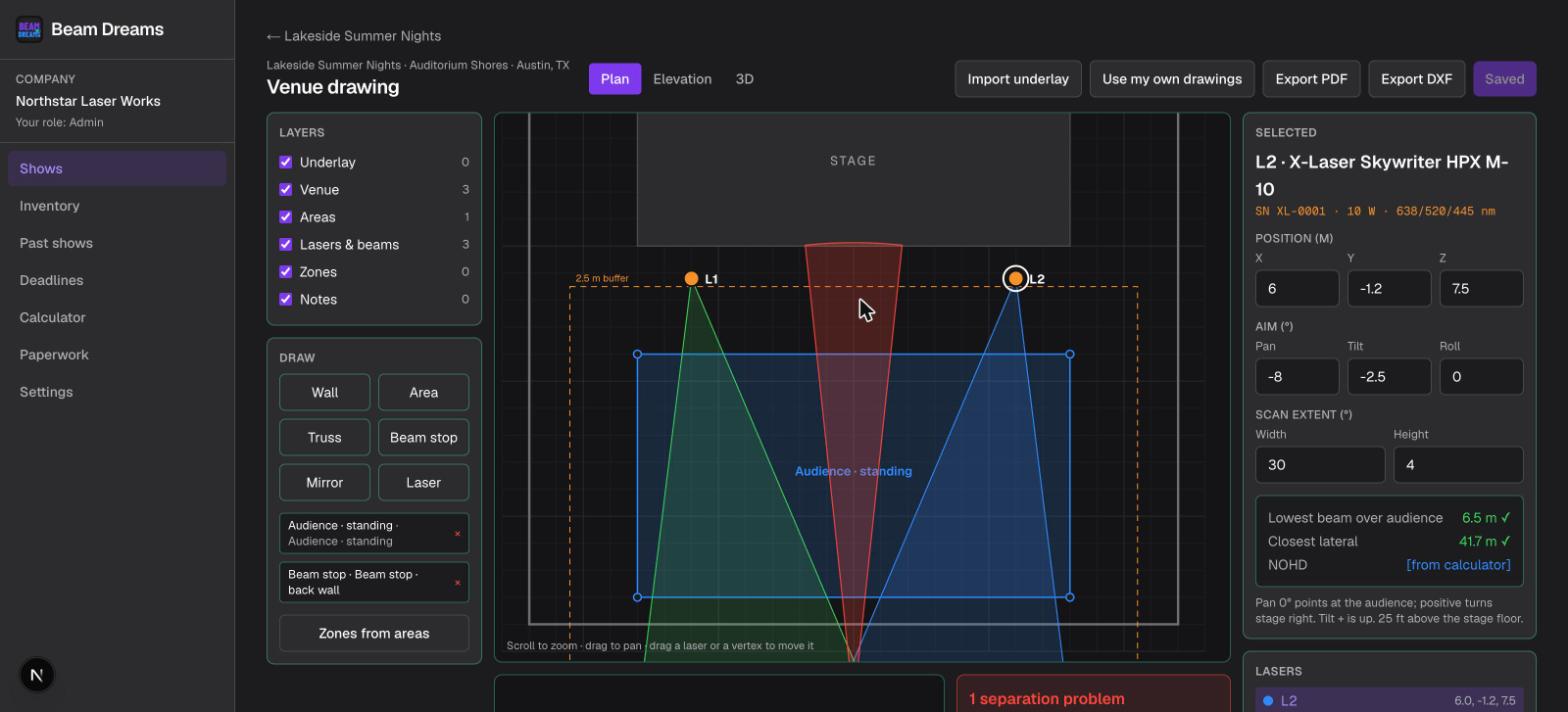Click the Audience standing label on canvas
Viewport: 1568px width, 712px height.
click(x=853, y=471)
